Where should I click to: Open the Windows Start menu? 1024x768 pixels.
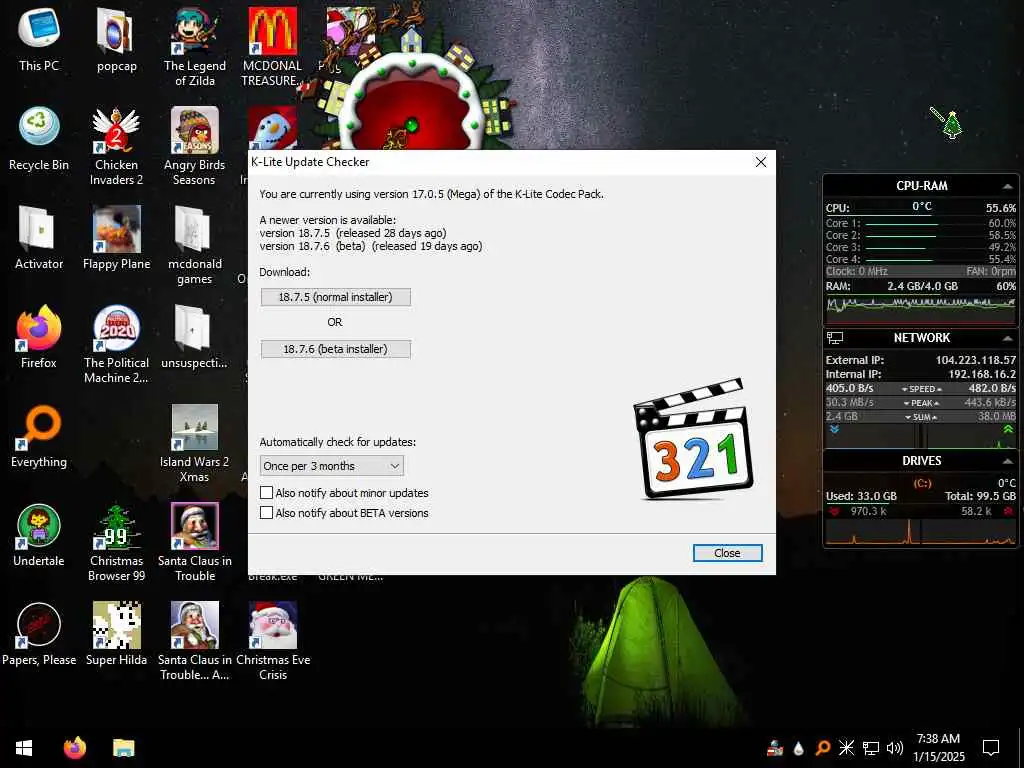24,748
